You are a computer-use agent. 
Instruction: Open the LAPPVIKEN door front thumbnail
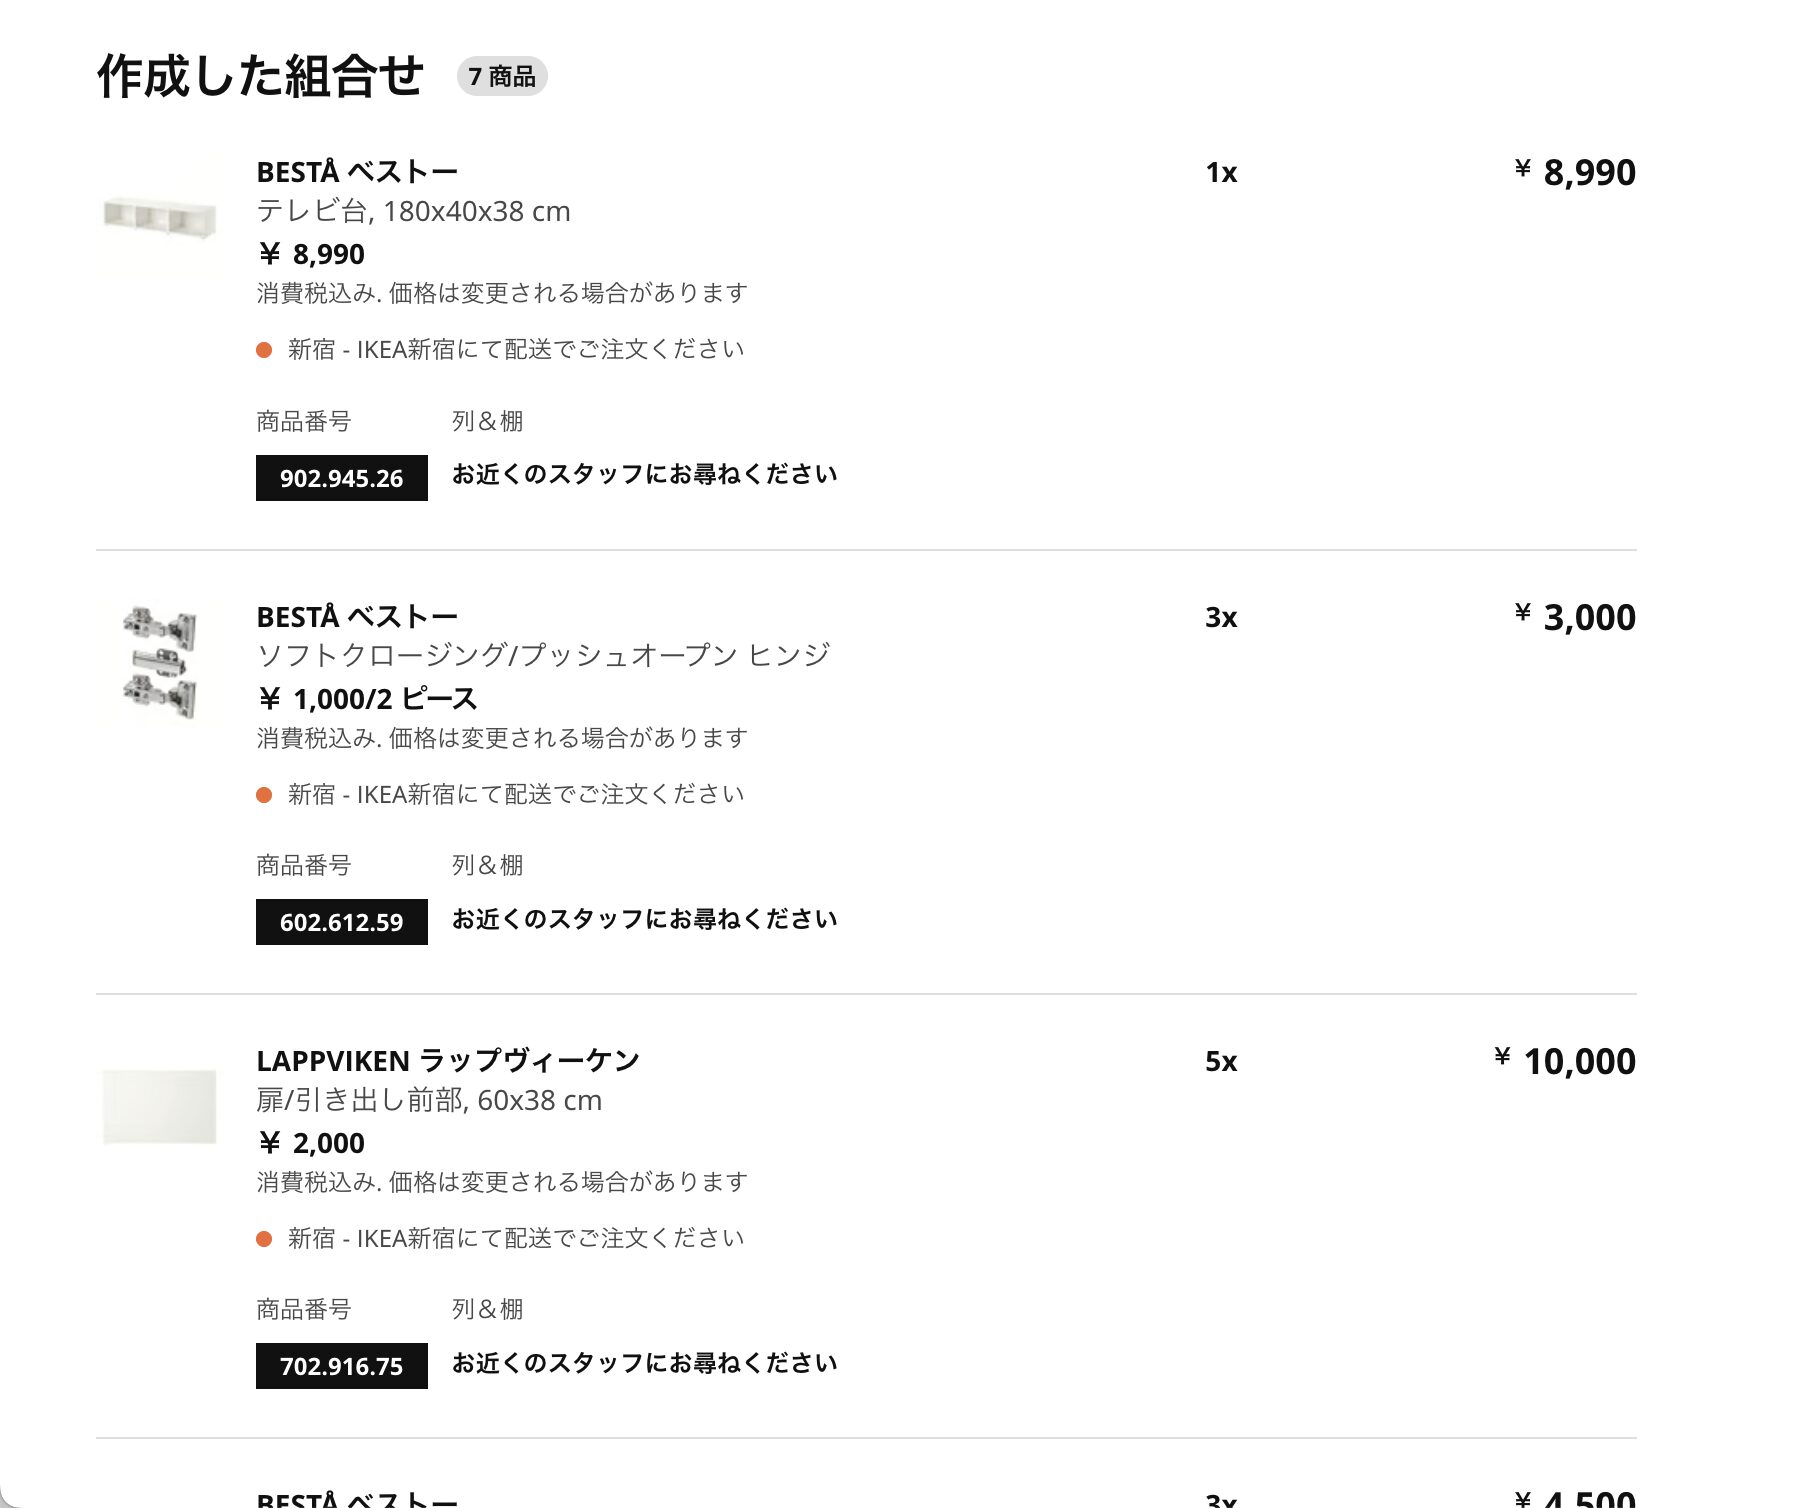(x=160, y=1106)
